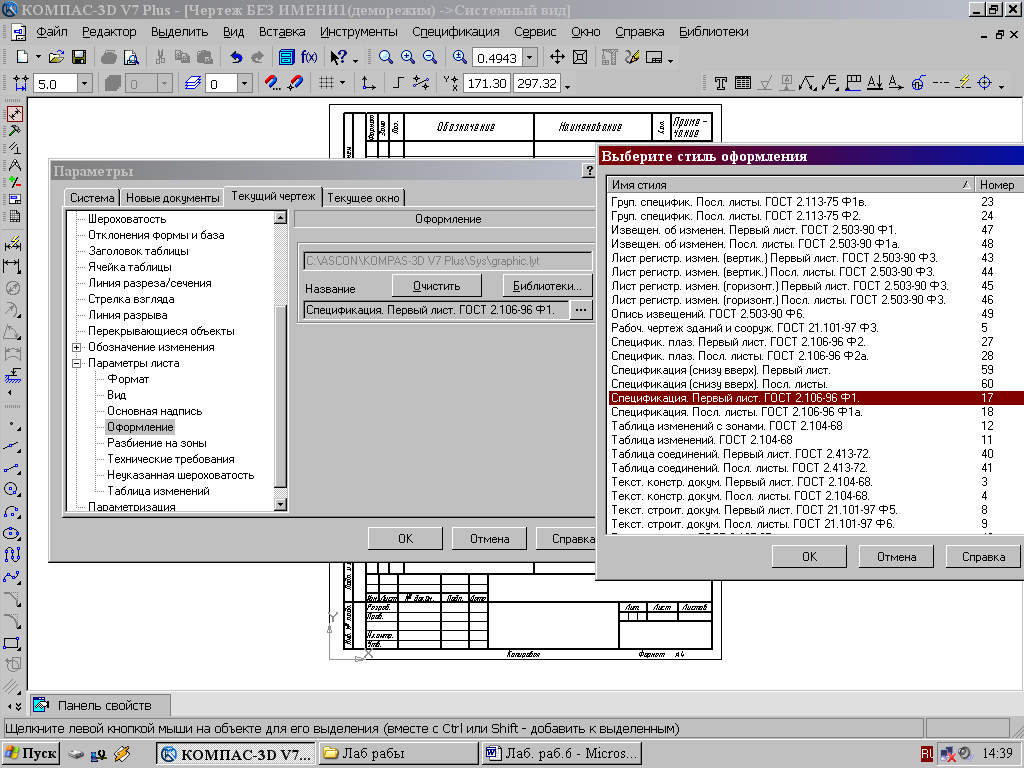Select Таблица изменений. ГОСТ 2.104-68 style
Viewport: 1024px width, 768px height.
701,440
